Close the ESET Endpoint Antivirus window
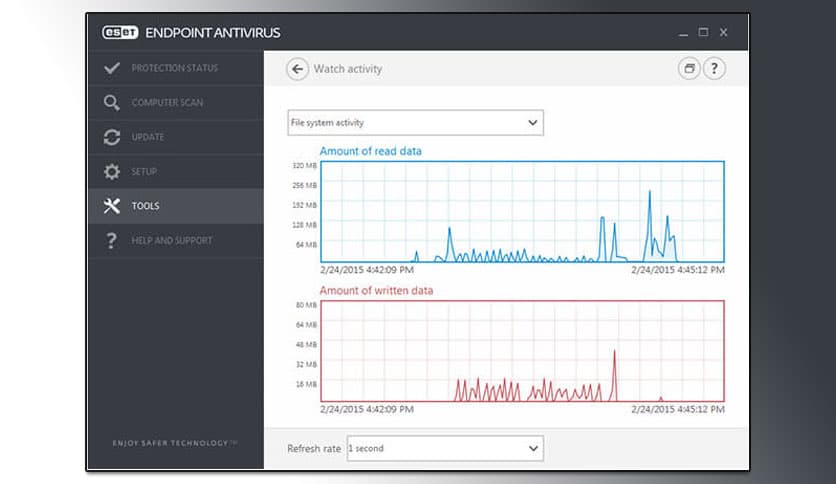836x484 pixels. [x=724, y=33]
